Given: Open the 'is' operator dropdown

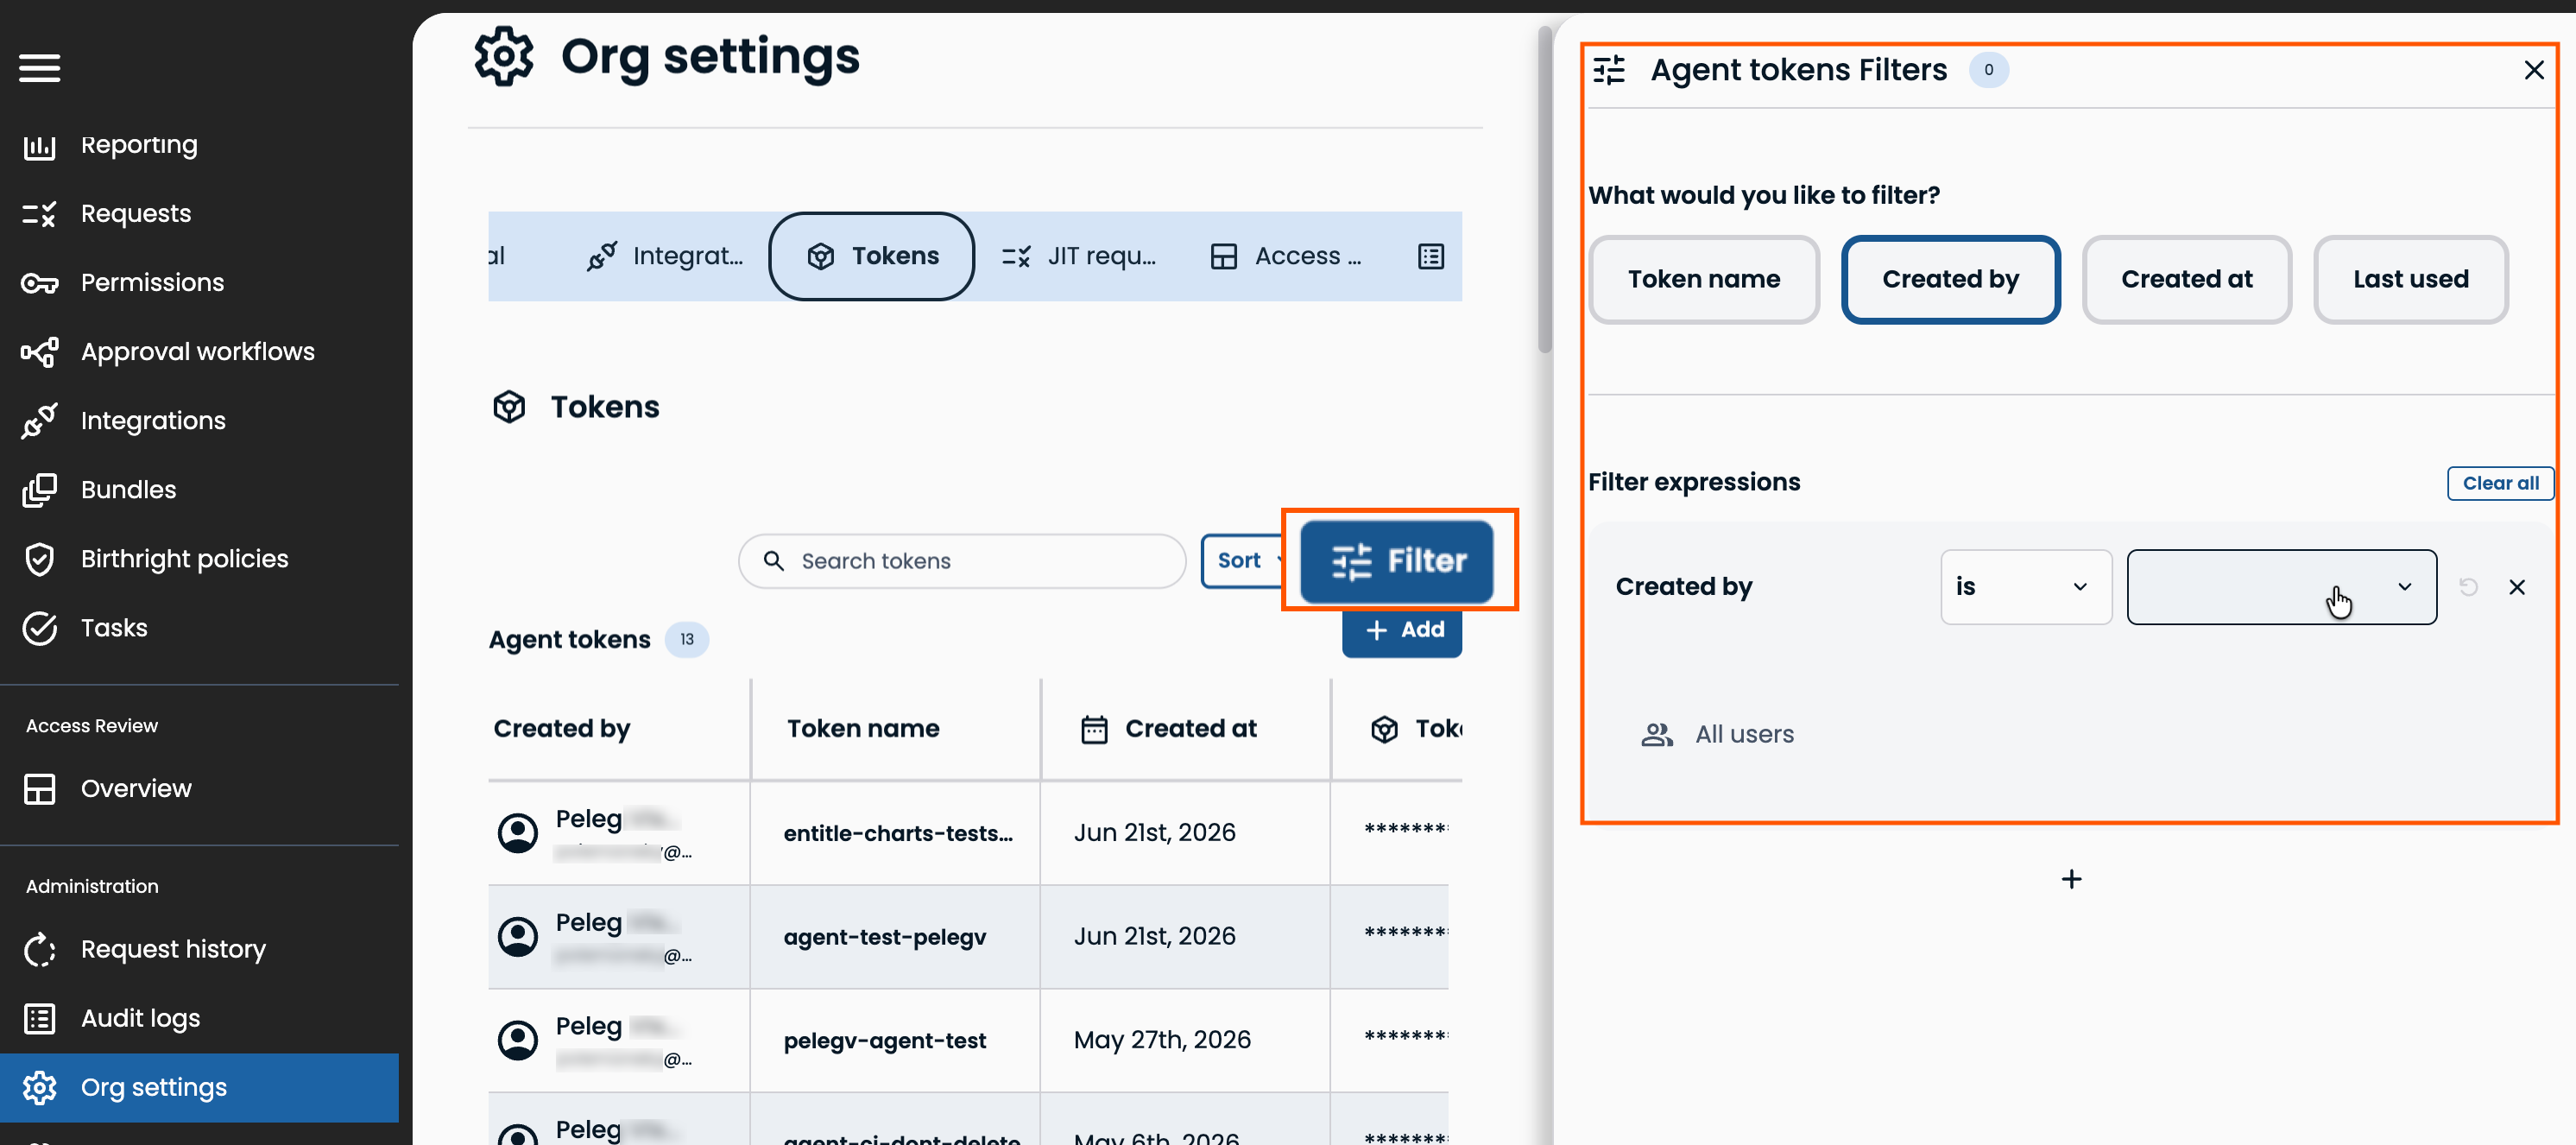Looking at the screenshot, I should pos(2026,587).
